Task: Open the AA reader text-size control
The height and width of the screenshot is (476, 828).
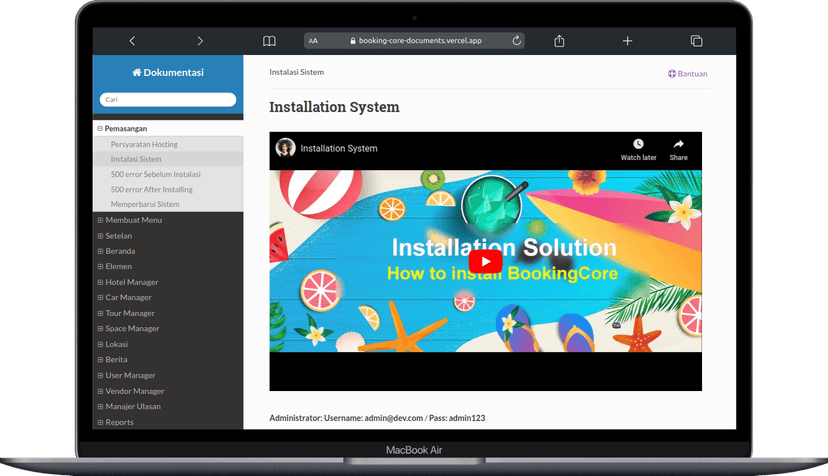Action: pyautogui.click(x=313, y=41)
